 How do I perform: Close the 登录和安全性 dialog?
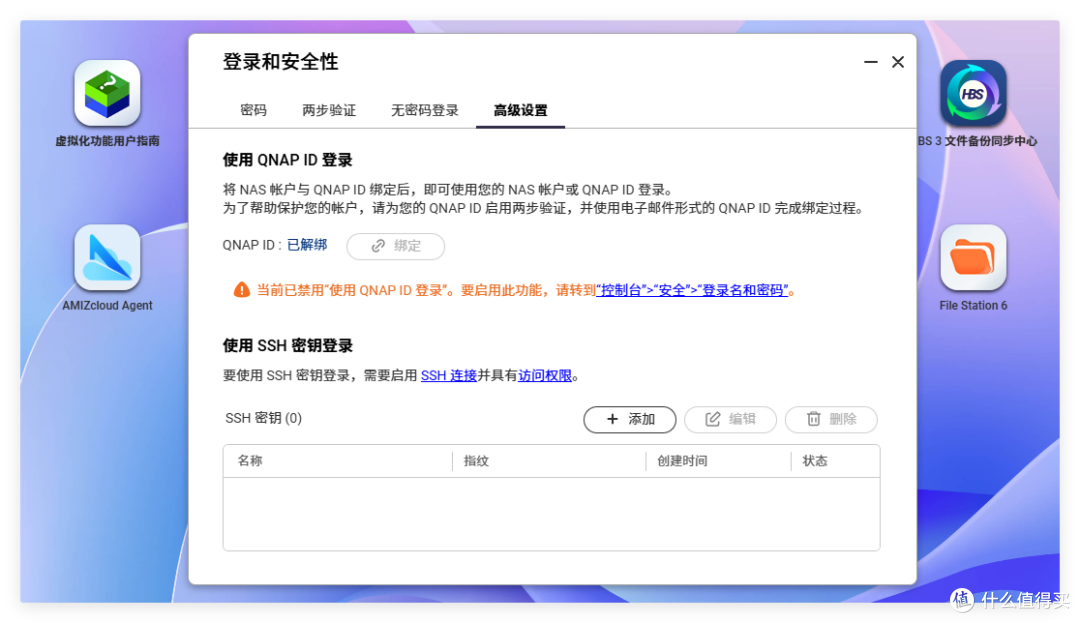[897, 62]
